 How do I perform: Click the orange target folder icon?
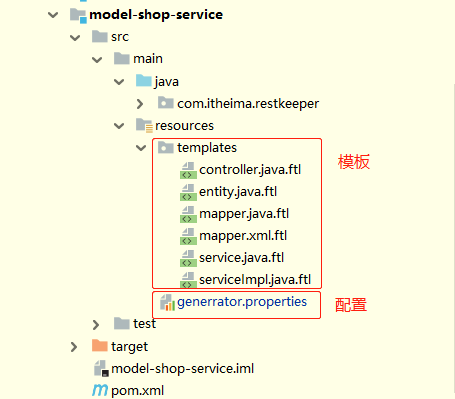[99, 346]
